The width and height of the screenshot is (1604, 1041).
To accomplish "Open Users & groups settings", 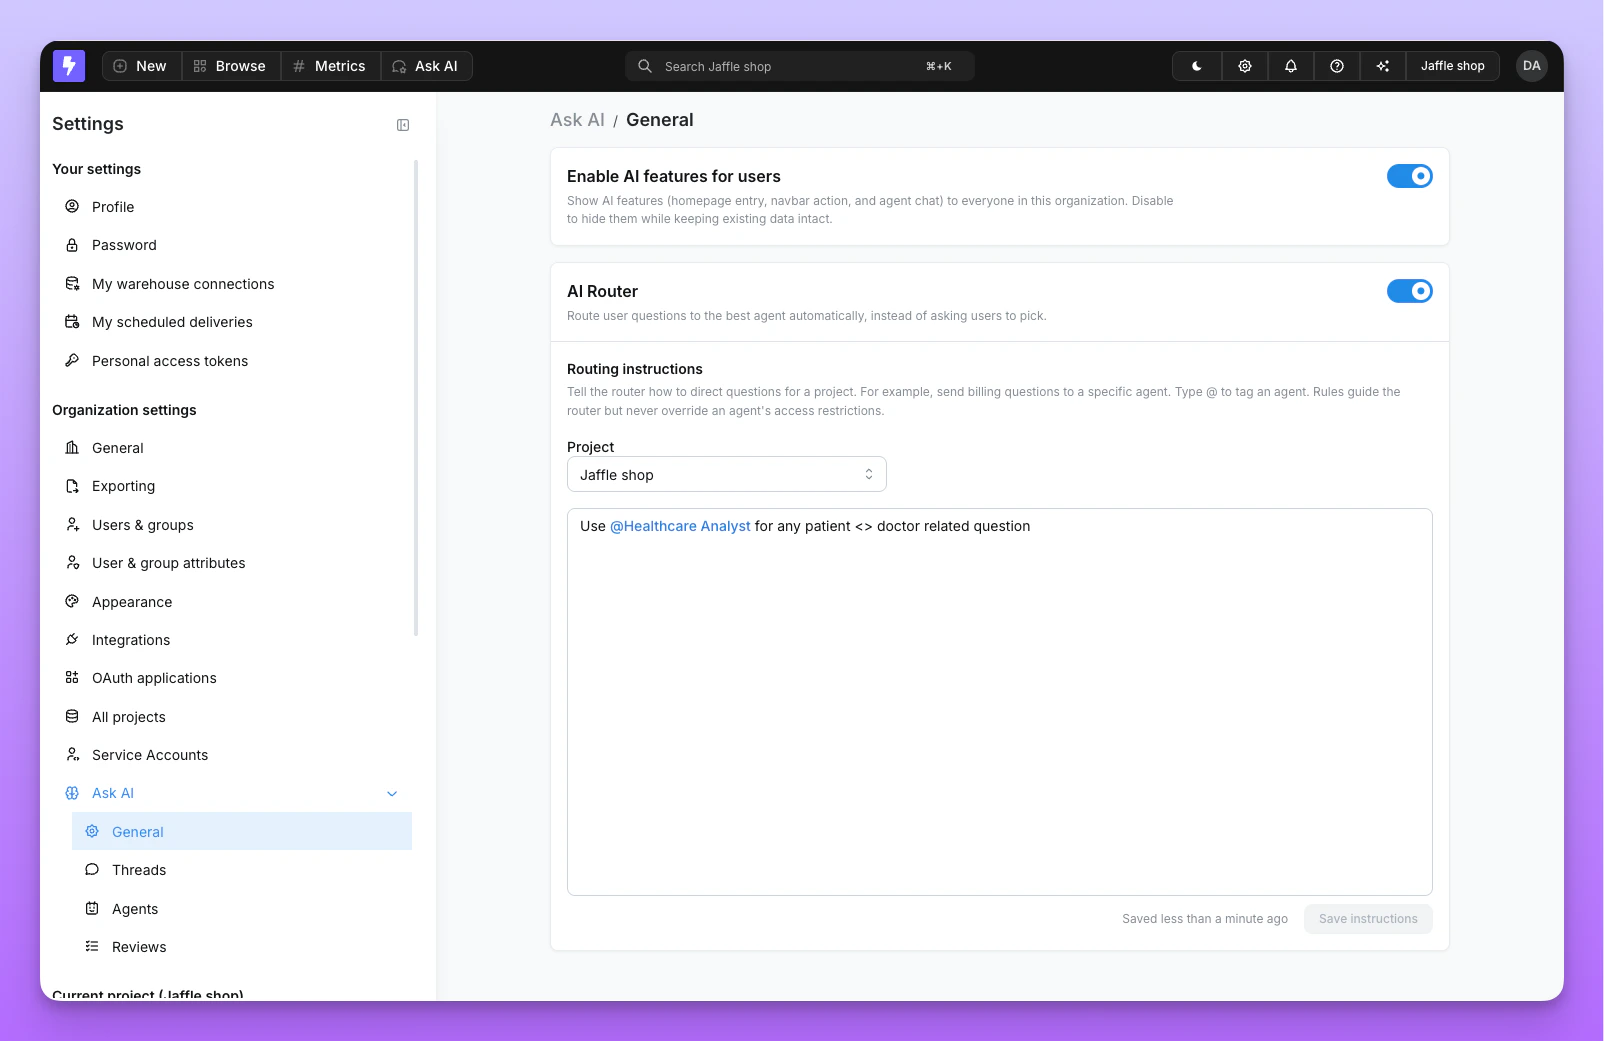I will 232,525.
